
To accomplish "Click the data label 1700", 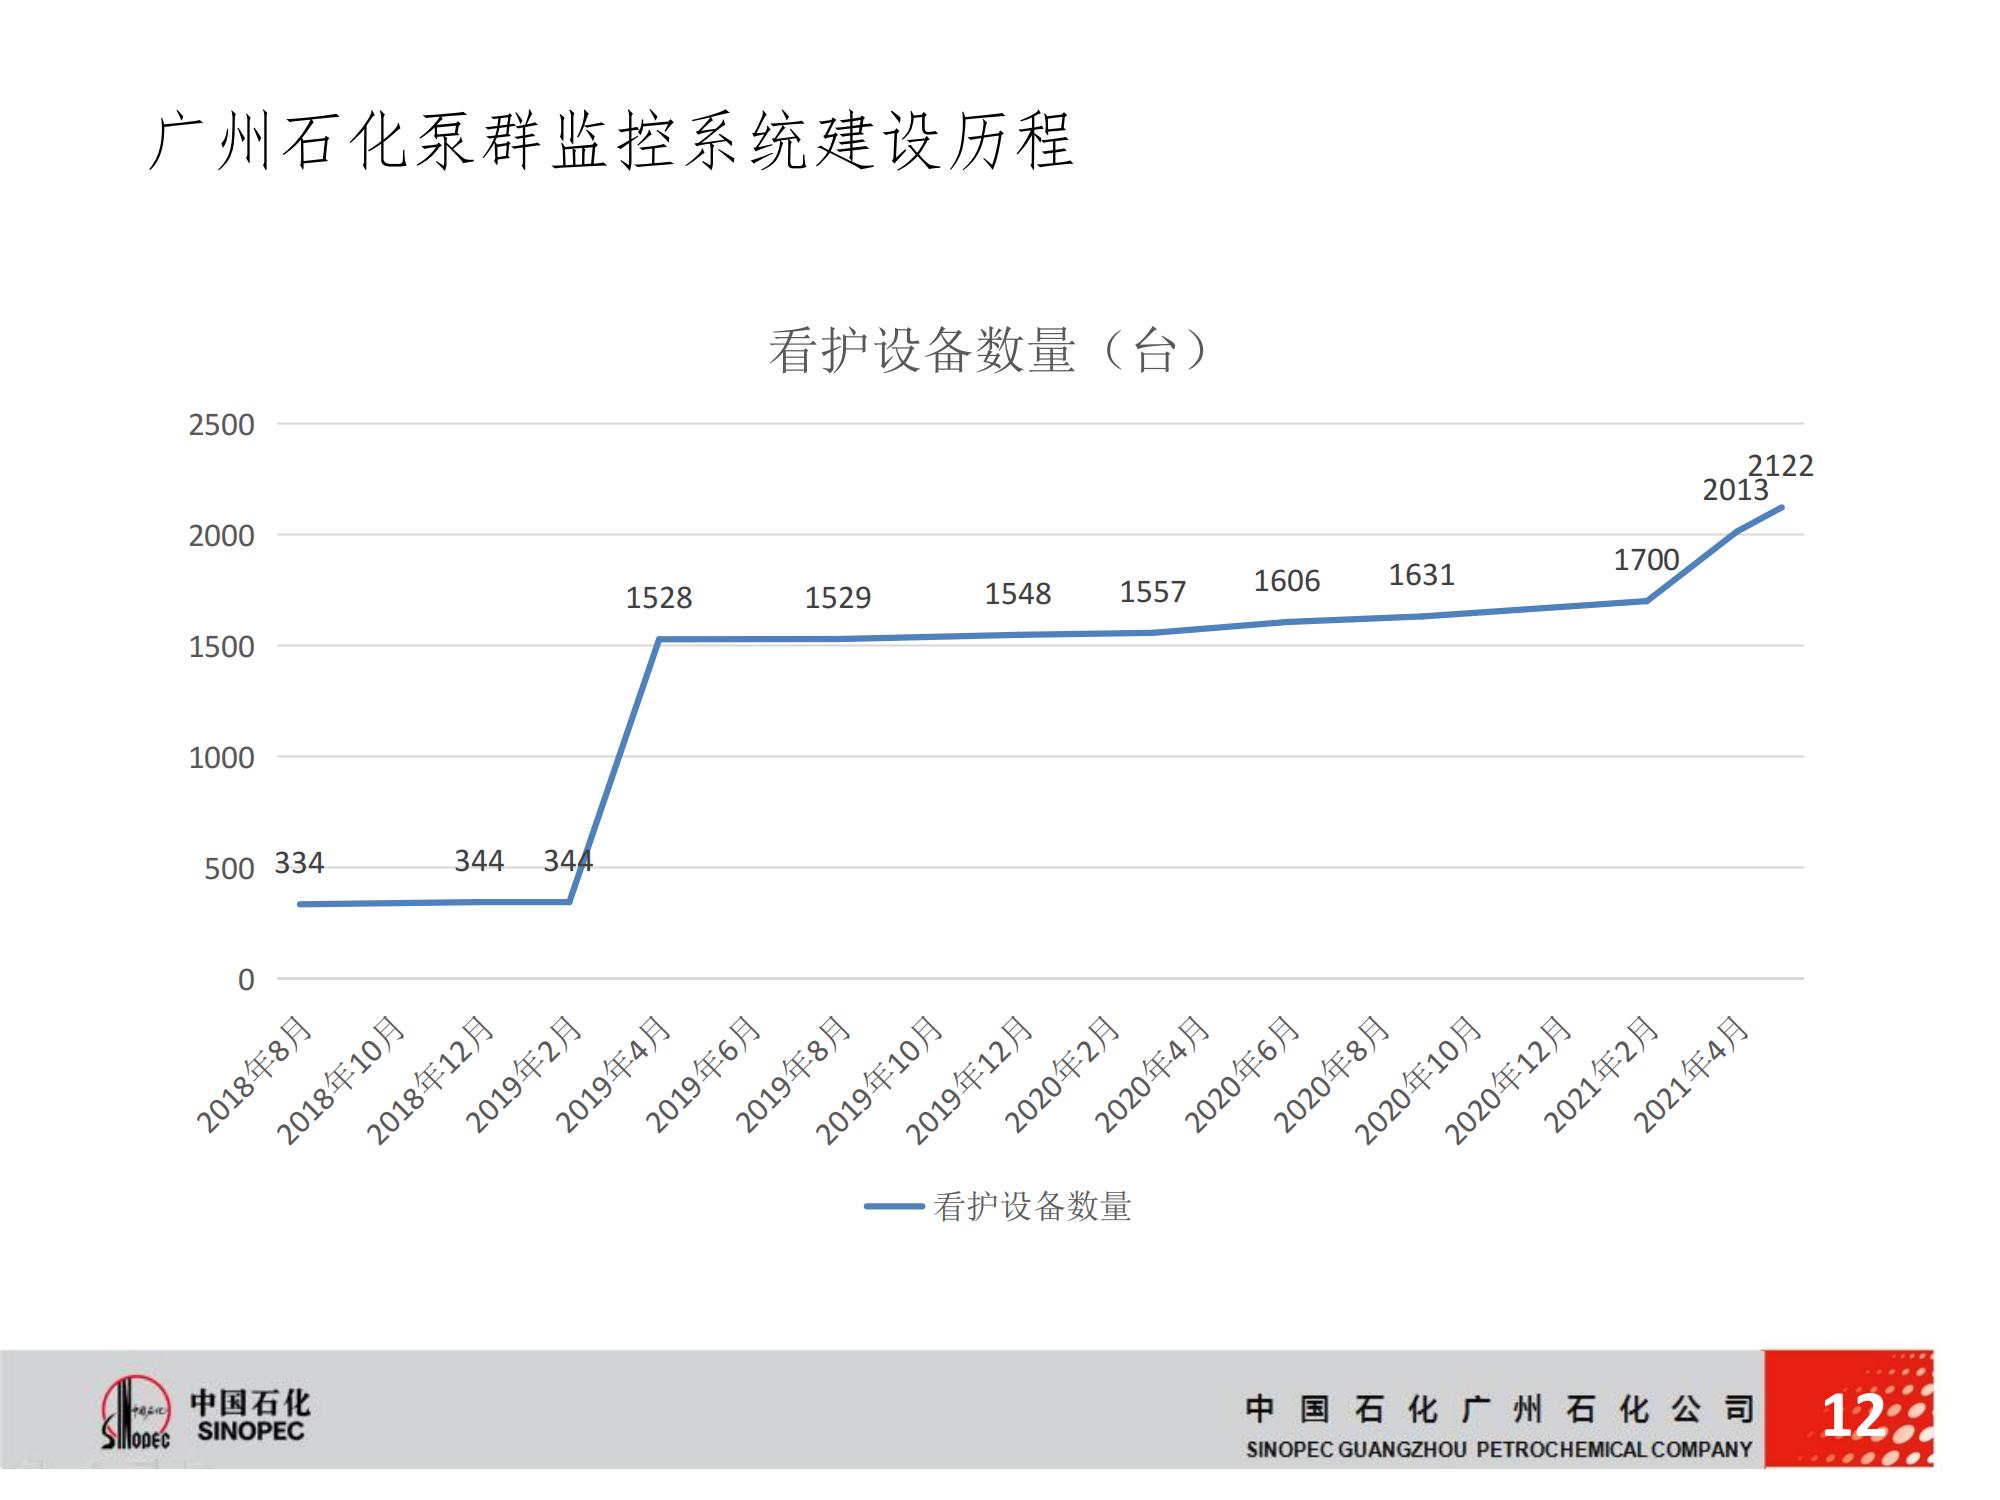I will click(x=1646, y=560).
